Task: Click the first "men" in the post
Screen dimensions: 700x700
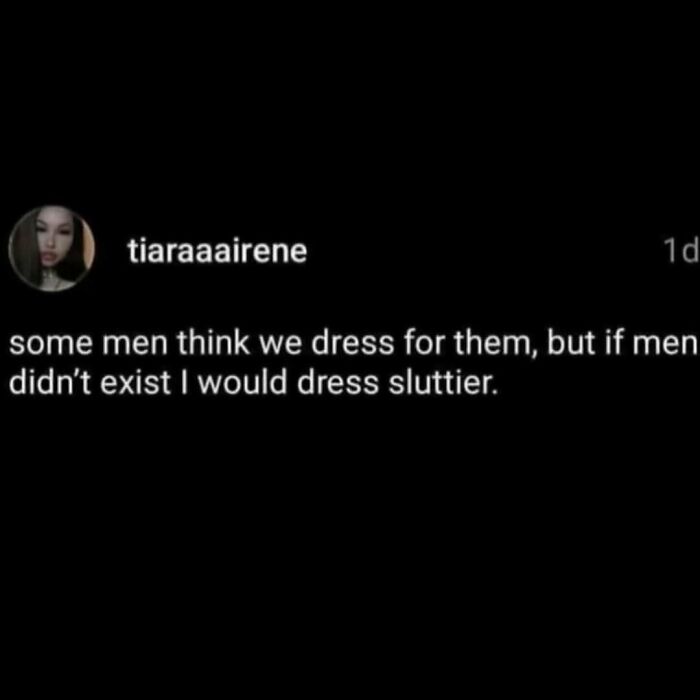Action: [x=135, y=346]
